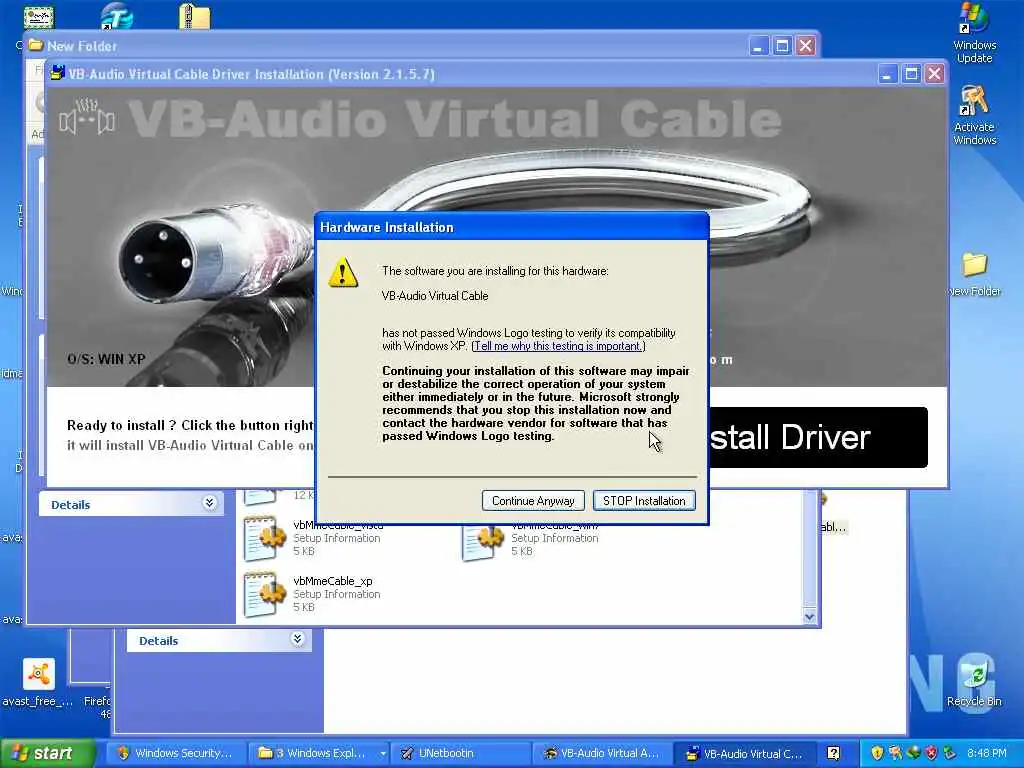This screenshot has width=1024, height=768.
Task: Close the VB-Audio Virtual Cable installer window
Action: tap(935, 74)
